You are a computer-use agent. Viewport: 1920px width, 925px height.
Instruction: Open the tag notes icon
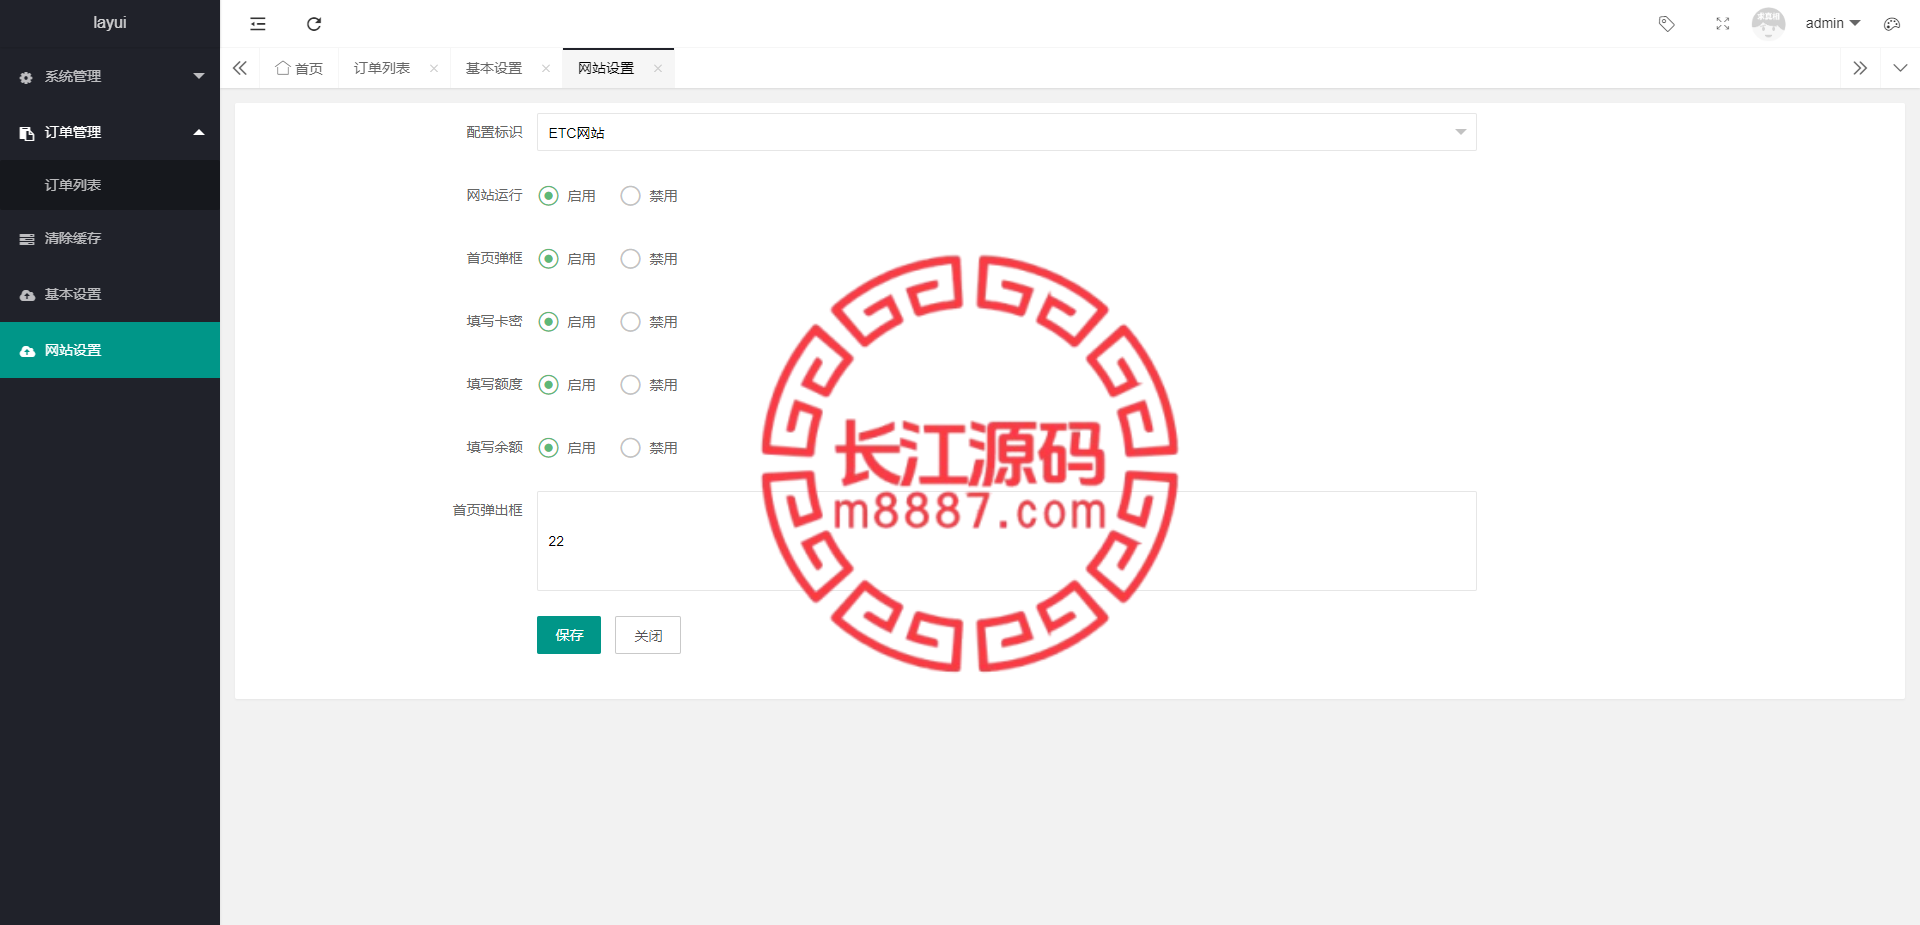(1666, 24)
